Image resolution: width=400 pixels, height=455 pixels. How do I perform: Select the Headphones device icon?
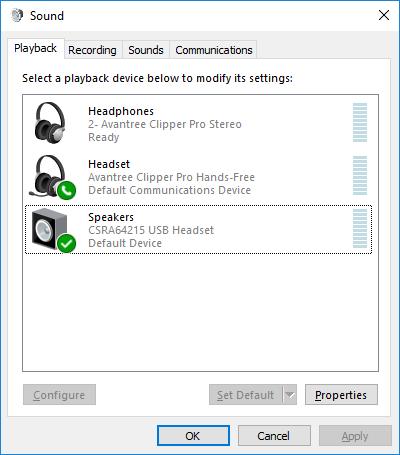click(x=50, y=123)
